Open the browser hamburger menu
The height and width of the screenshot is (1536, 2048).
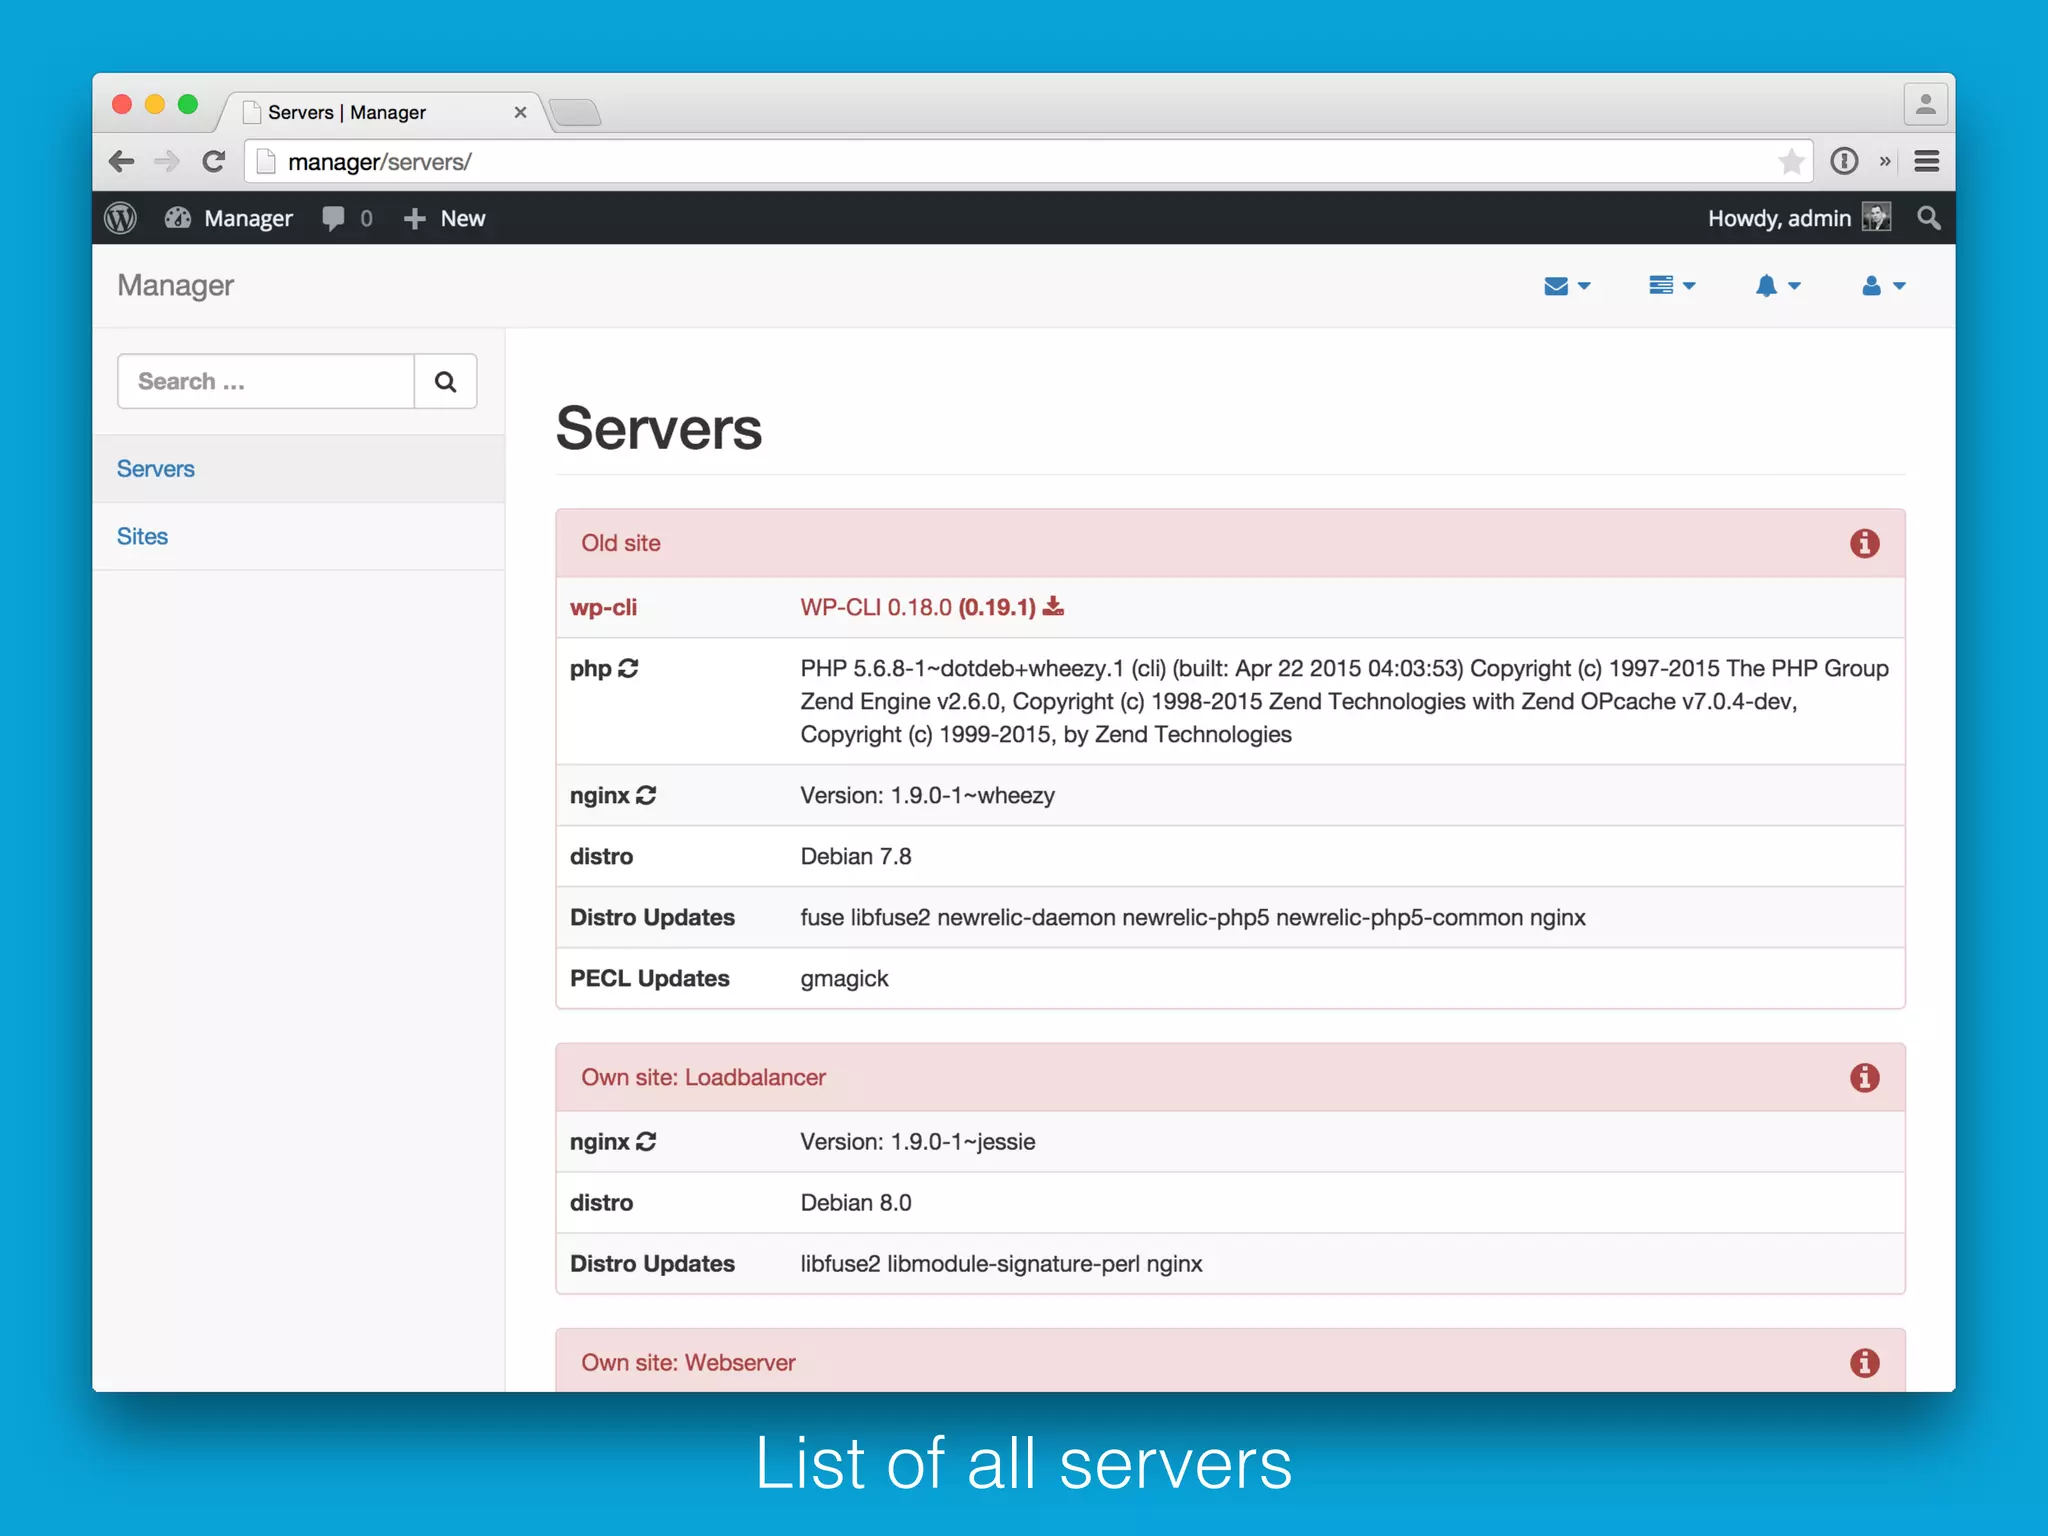(x=1927, y=161)
